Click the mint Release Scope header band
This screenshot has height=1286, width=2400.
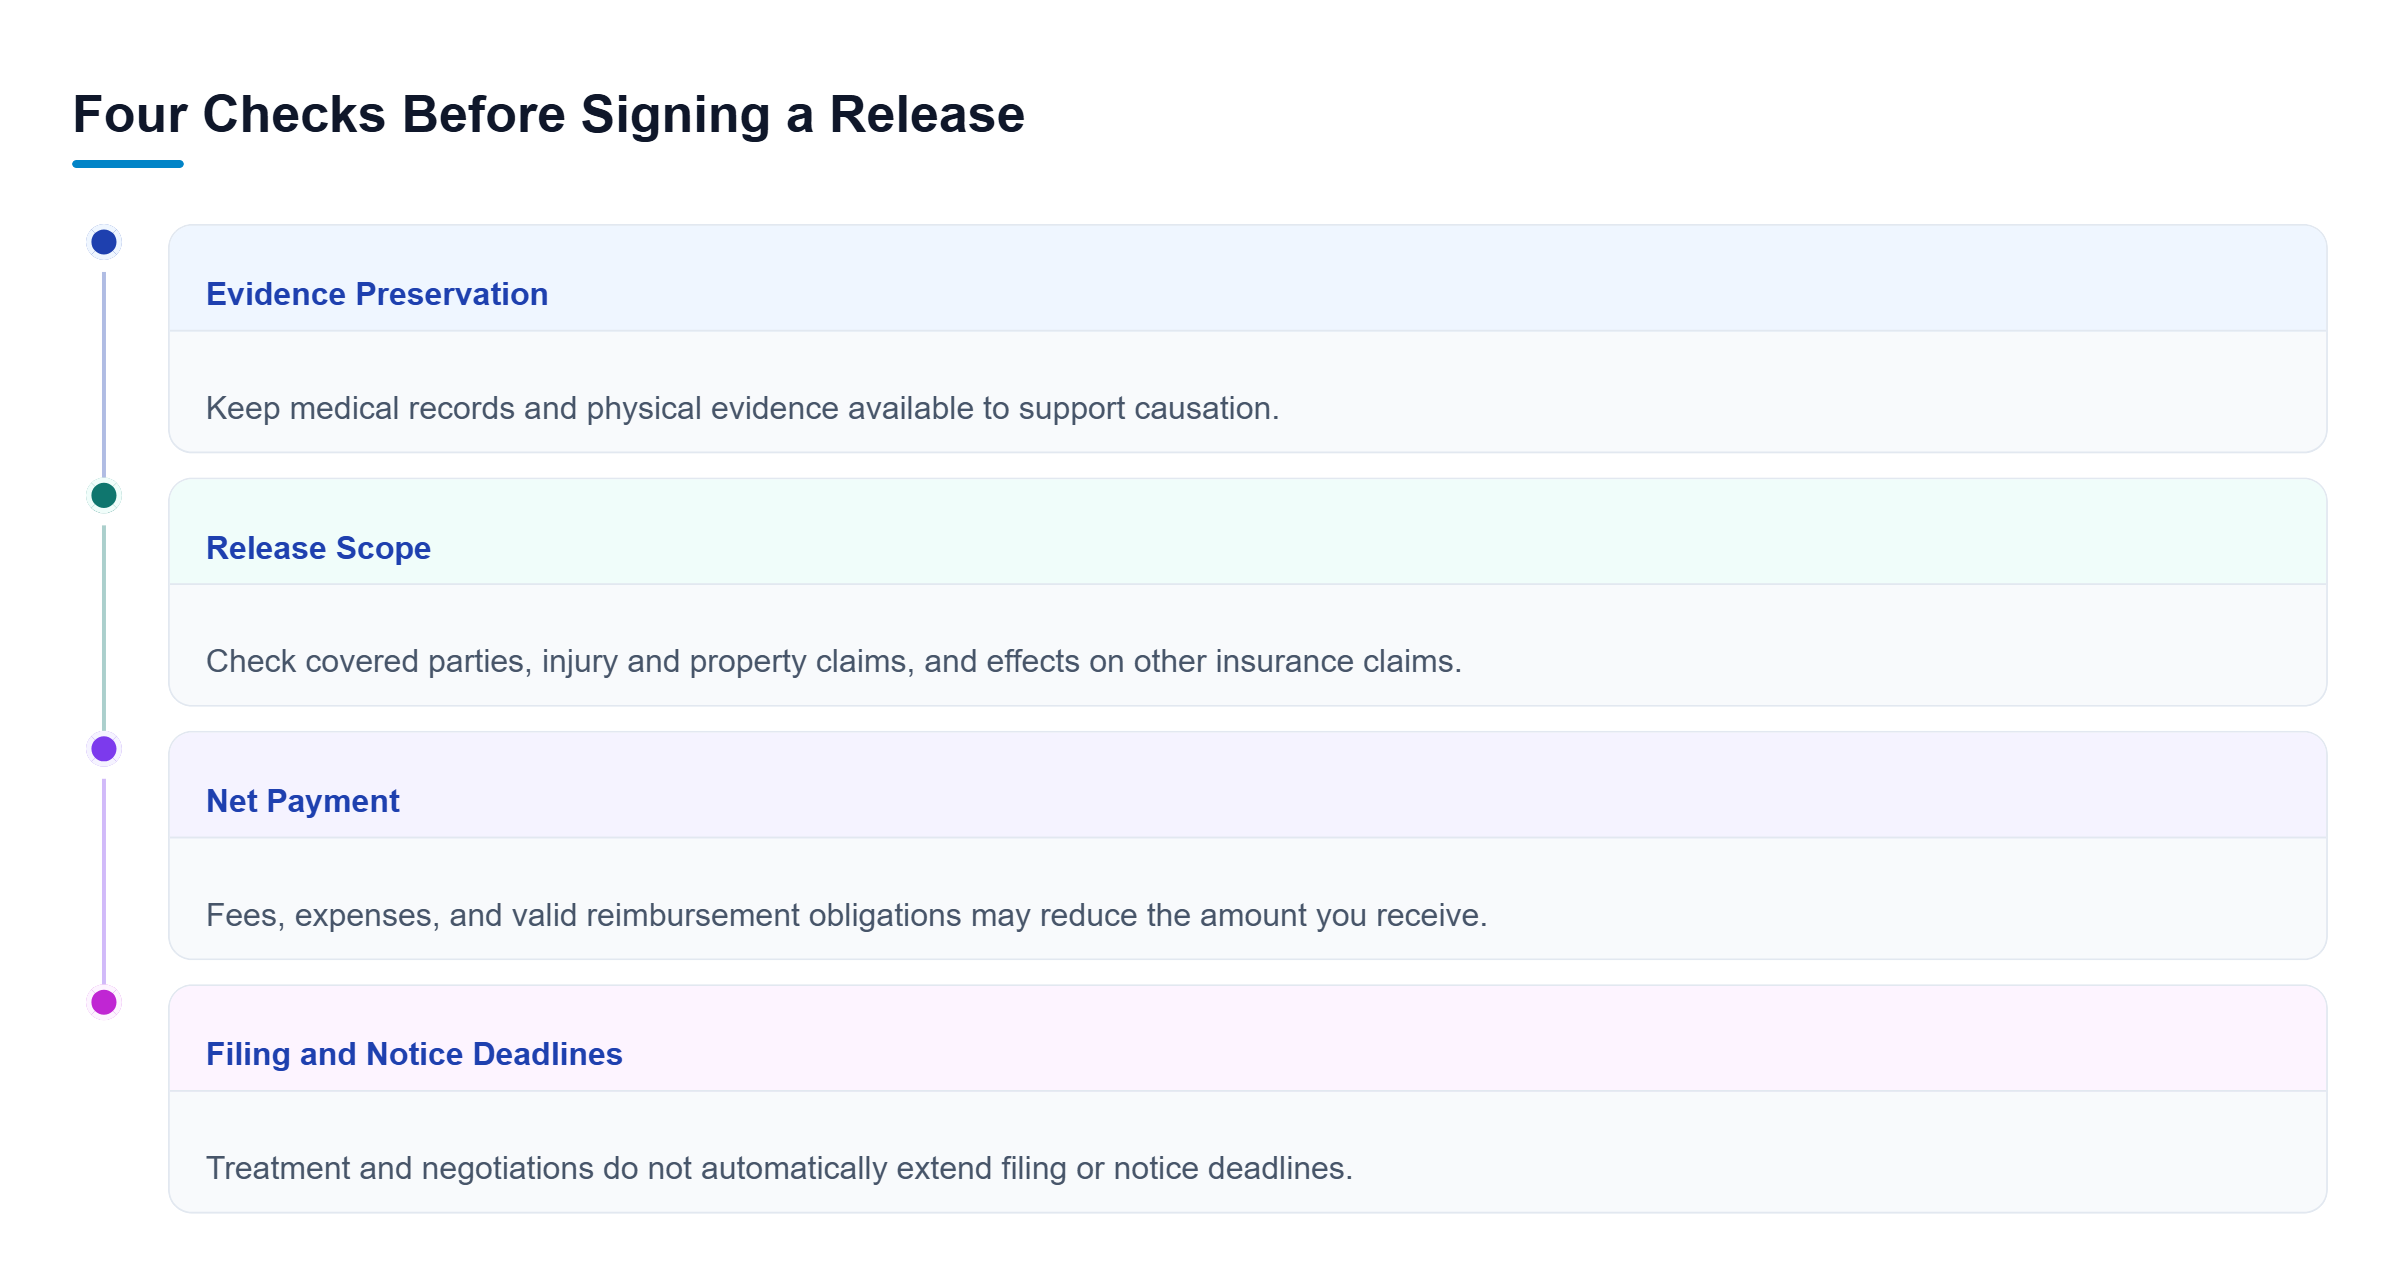click(1248, 532)
